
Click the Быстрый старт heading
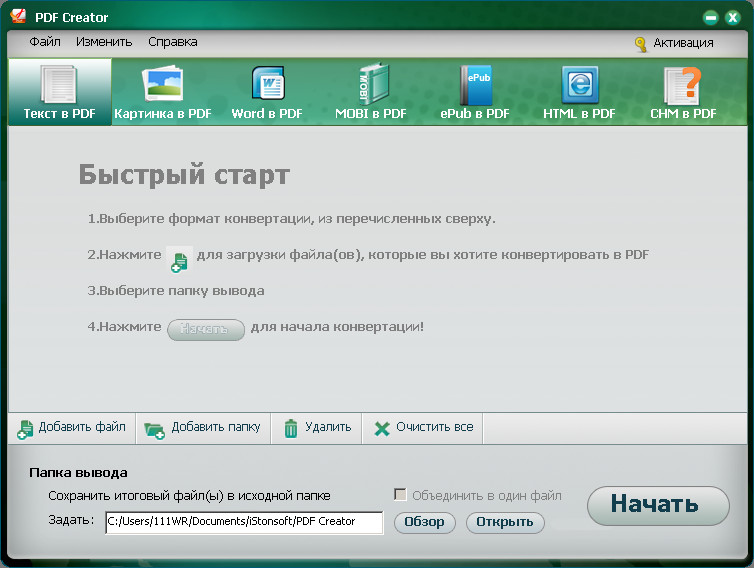184,175
